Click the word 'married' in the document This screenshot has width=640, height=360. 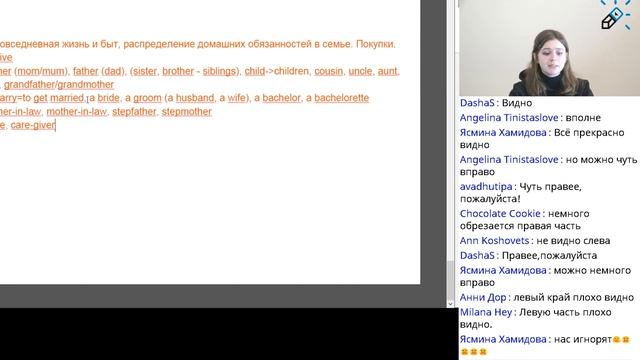click(67, 98)
